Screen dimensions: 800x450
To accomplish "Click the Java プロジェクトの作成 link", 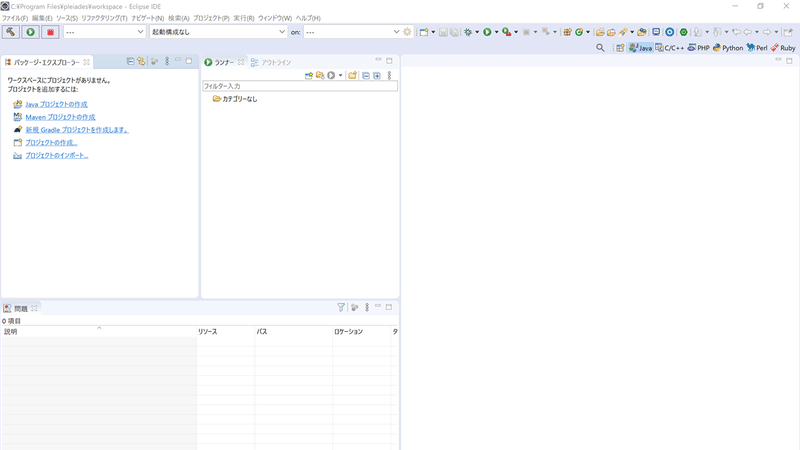I will (56, 104).
